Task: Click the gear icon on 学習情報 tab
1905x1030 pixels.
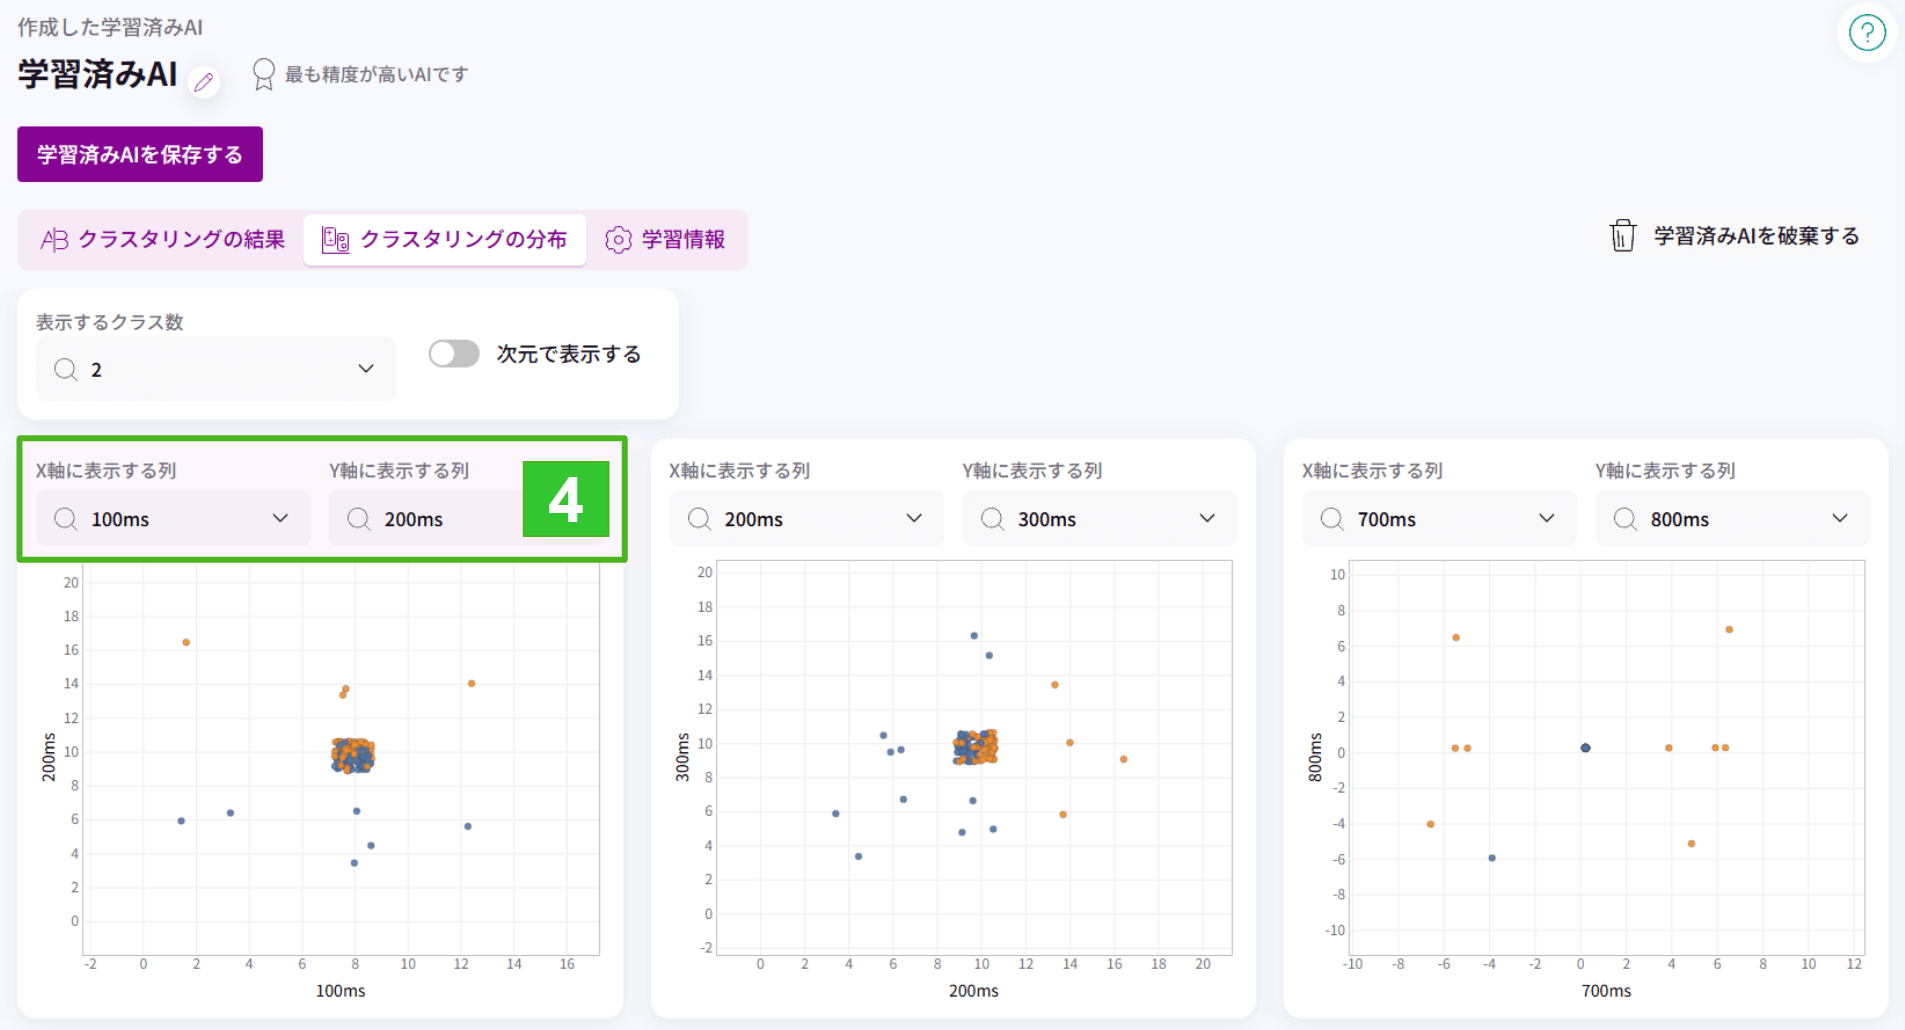Action: [x=618, y=240]
